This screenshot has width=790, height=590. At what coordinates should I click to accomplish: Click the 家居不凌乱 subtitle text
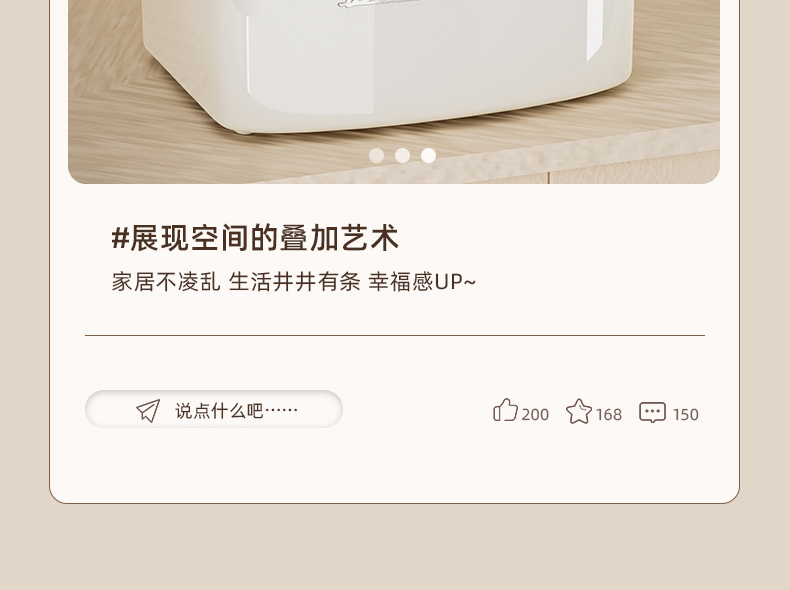pyautogui.click(x=166, y=282)
